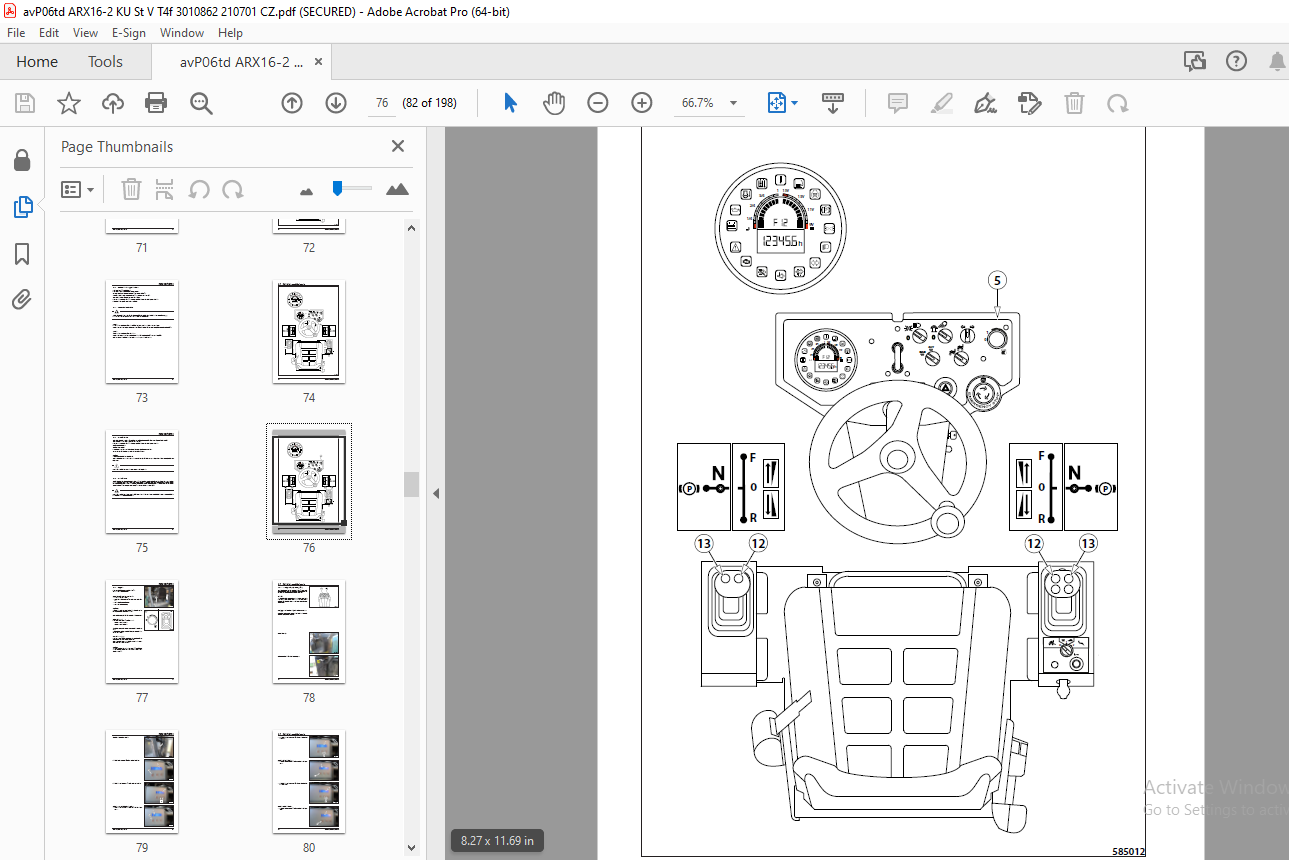Open the fit page options dropdown
1289x860 pixels.
point(783,103)
